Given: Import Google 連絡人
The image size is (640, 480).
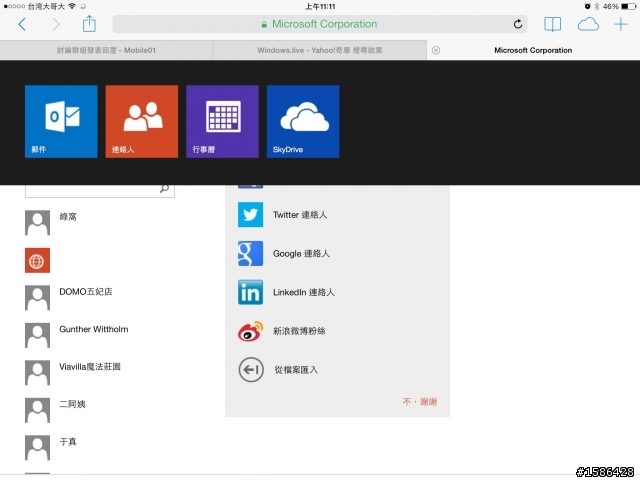Looking at the screenshot, I should [301, 253].
